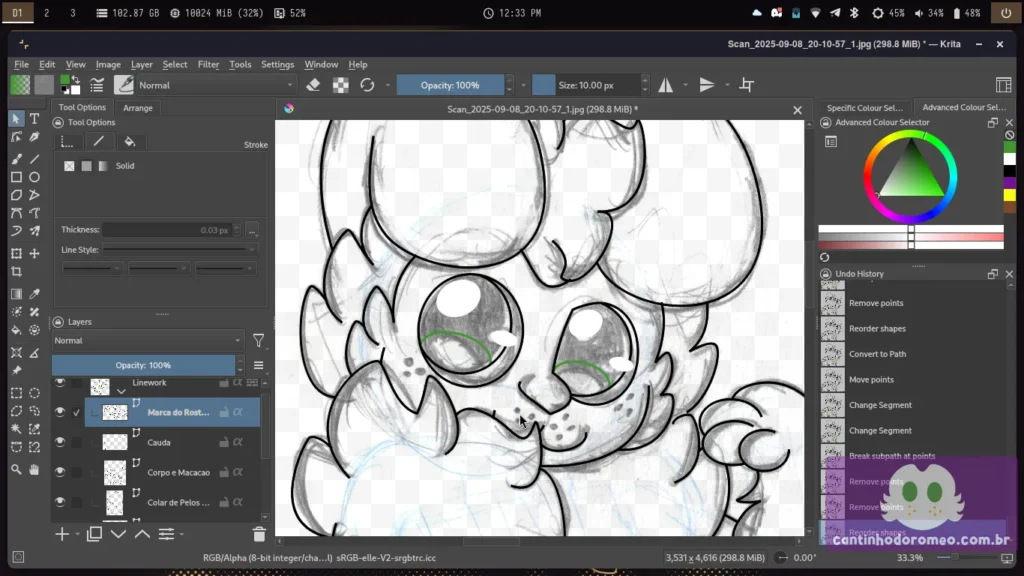1024x576 pixels.
Task: Open the layer filter funnel menu
Action: (259, 340)
